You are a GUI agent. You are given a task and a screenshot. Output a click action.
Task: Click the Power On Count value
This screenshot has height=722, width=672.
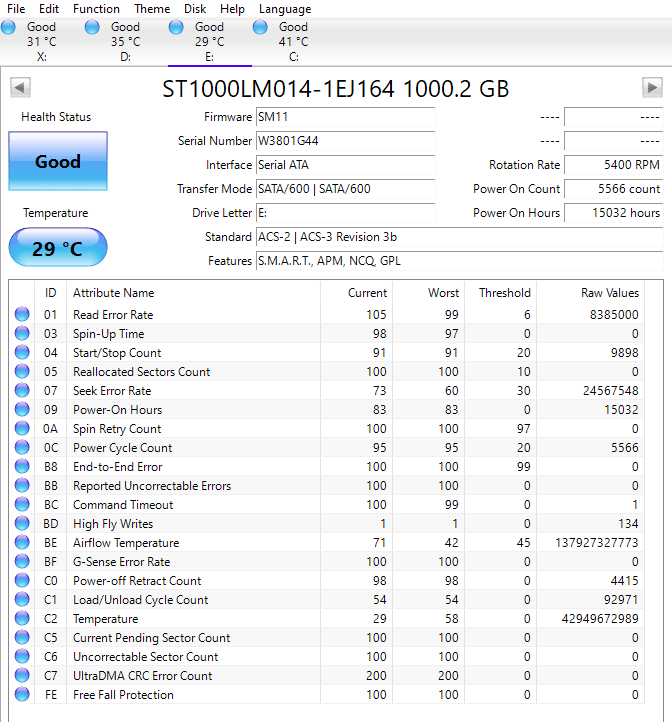[x=614, y=189]
